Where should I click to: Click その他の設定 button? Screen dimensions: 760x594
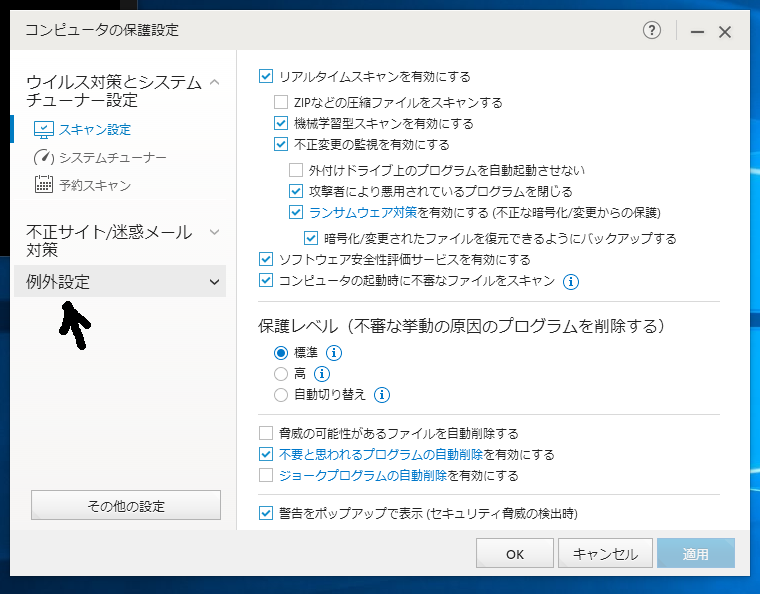click(x=126, y=505)
